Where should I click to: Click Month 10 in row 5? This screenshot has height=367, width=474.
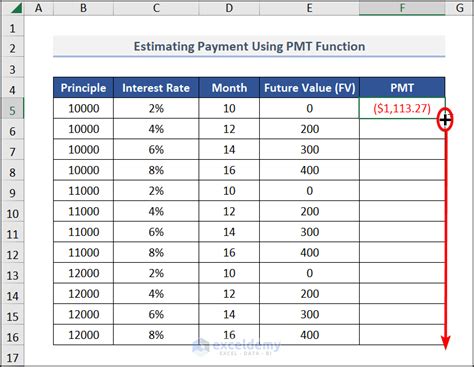[229, 108]
